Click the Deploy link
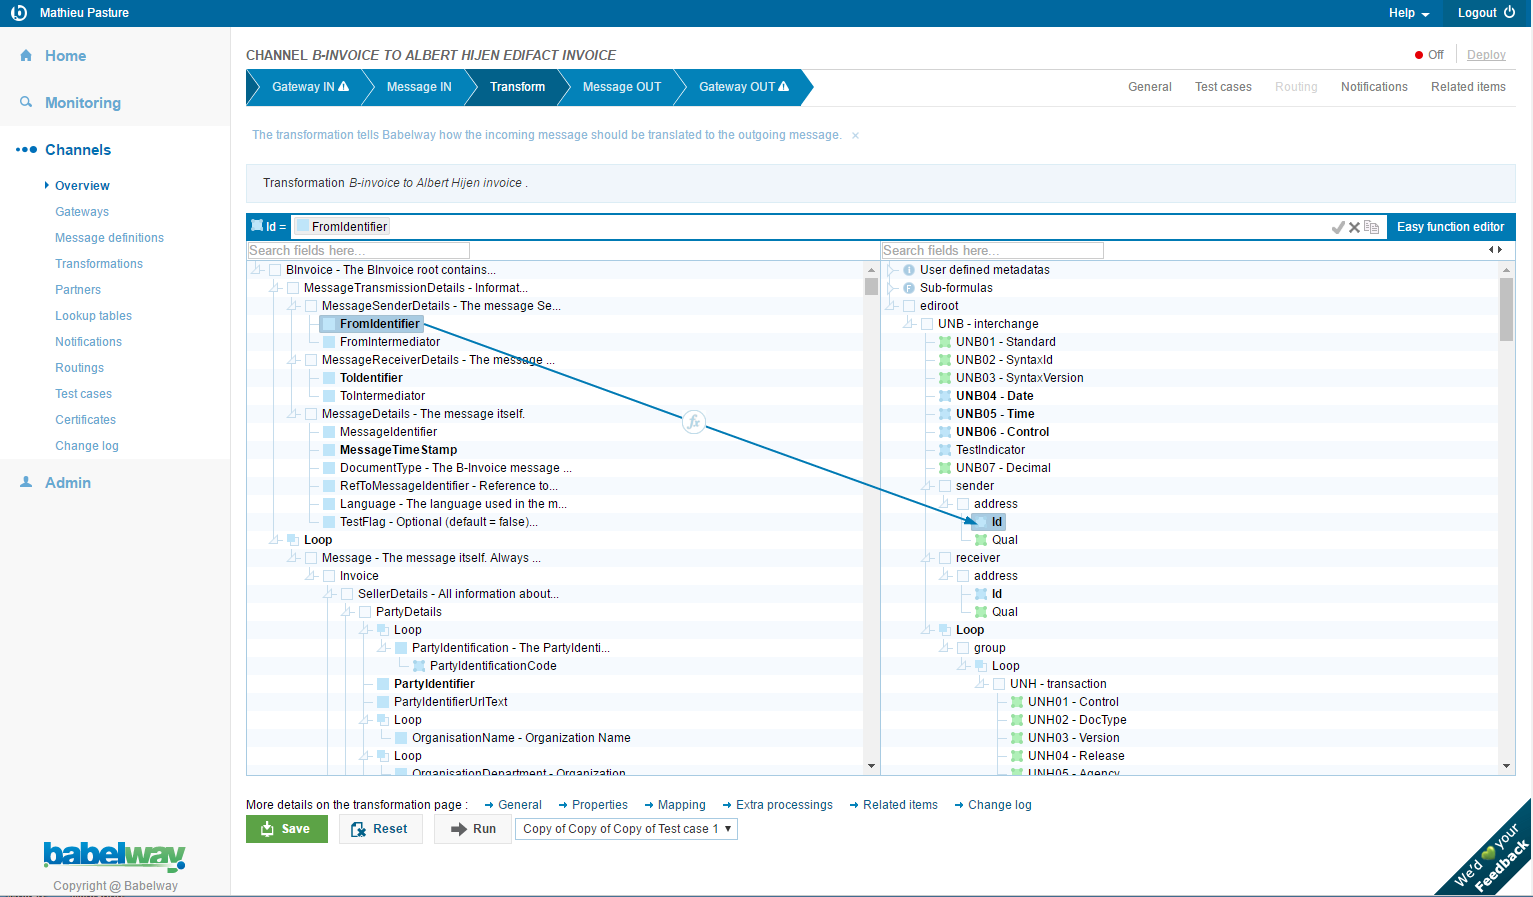 (x=1486, y=55)
